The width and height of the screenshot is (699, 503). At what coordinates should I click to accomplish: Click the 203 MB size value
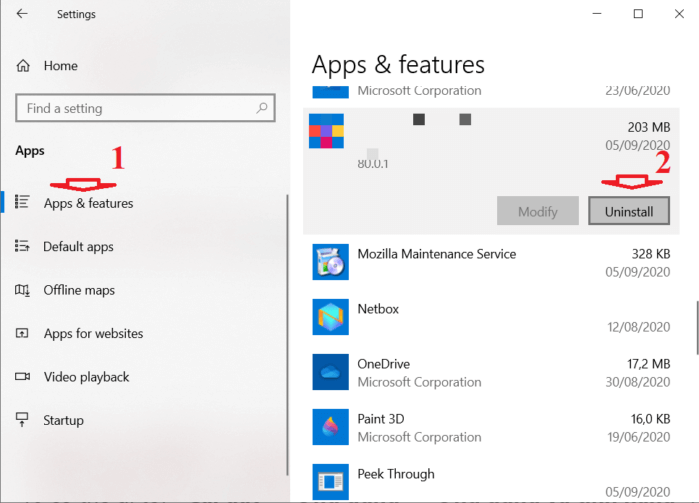tap(649, 128)
